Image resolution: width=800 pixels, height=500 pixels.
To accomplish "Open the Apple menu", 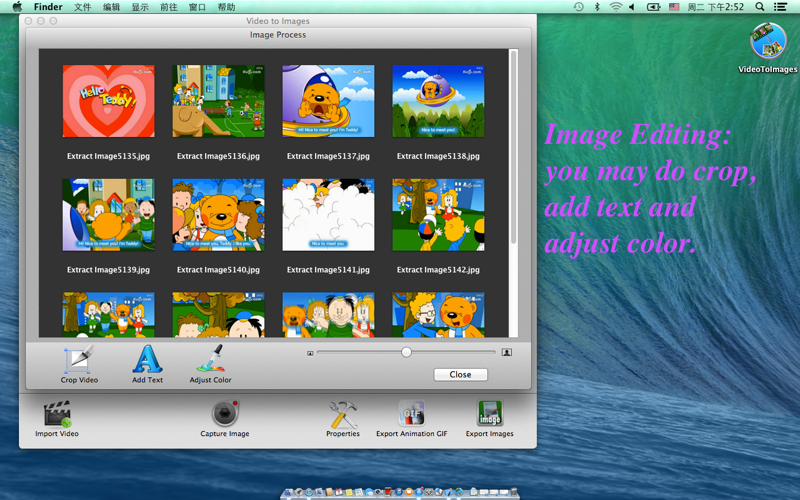I will point(17,7).
